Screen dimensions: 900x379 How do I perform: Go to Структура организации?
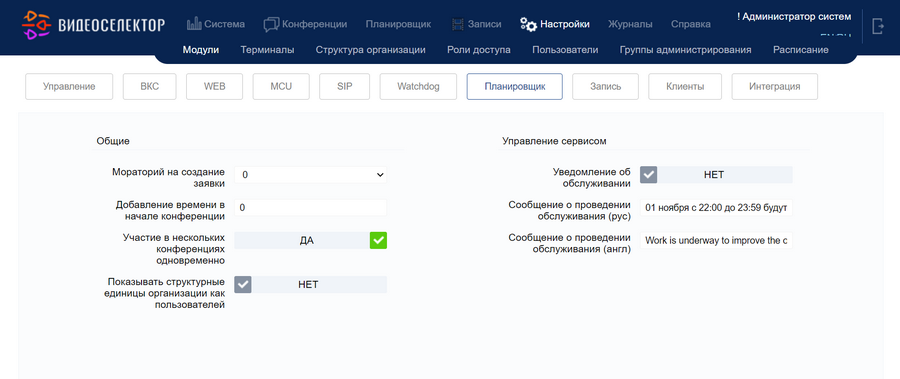point(371,50)
